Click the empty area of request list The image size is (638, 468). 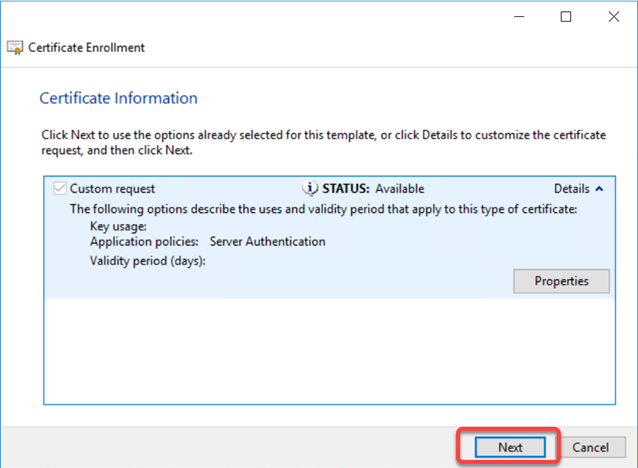coord(330,351)
